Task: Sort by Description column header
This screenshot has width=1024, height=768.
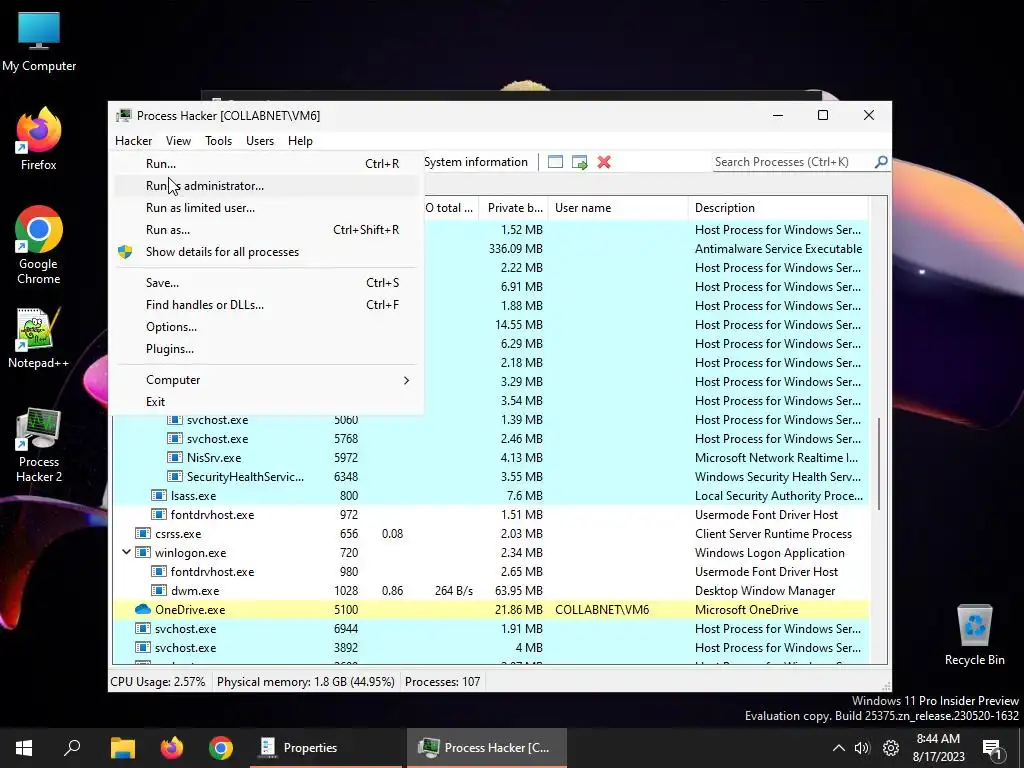Action: point(778,208)
